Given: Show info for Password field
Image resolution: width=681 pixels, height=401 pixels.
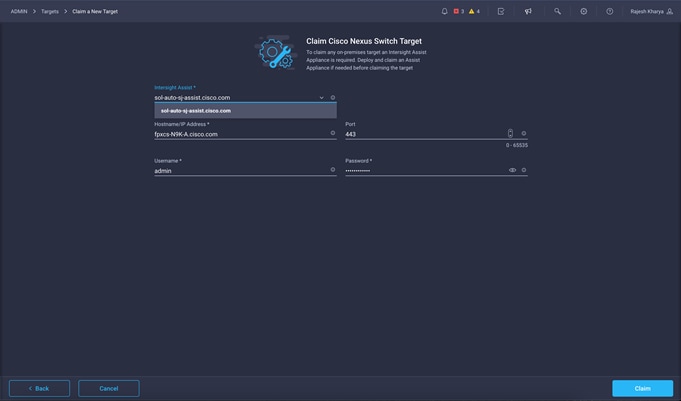Looking at the screenshot, I should 524,170.
